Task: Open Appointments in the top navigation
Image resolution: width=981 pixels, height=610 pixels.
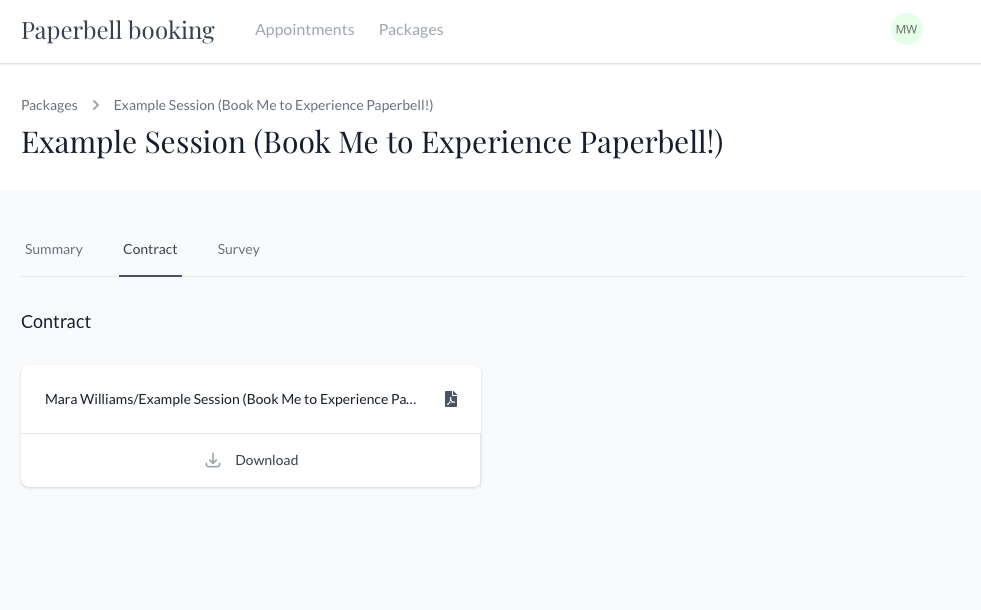Action: pos(304,29)
